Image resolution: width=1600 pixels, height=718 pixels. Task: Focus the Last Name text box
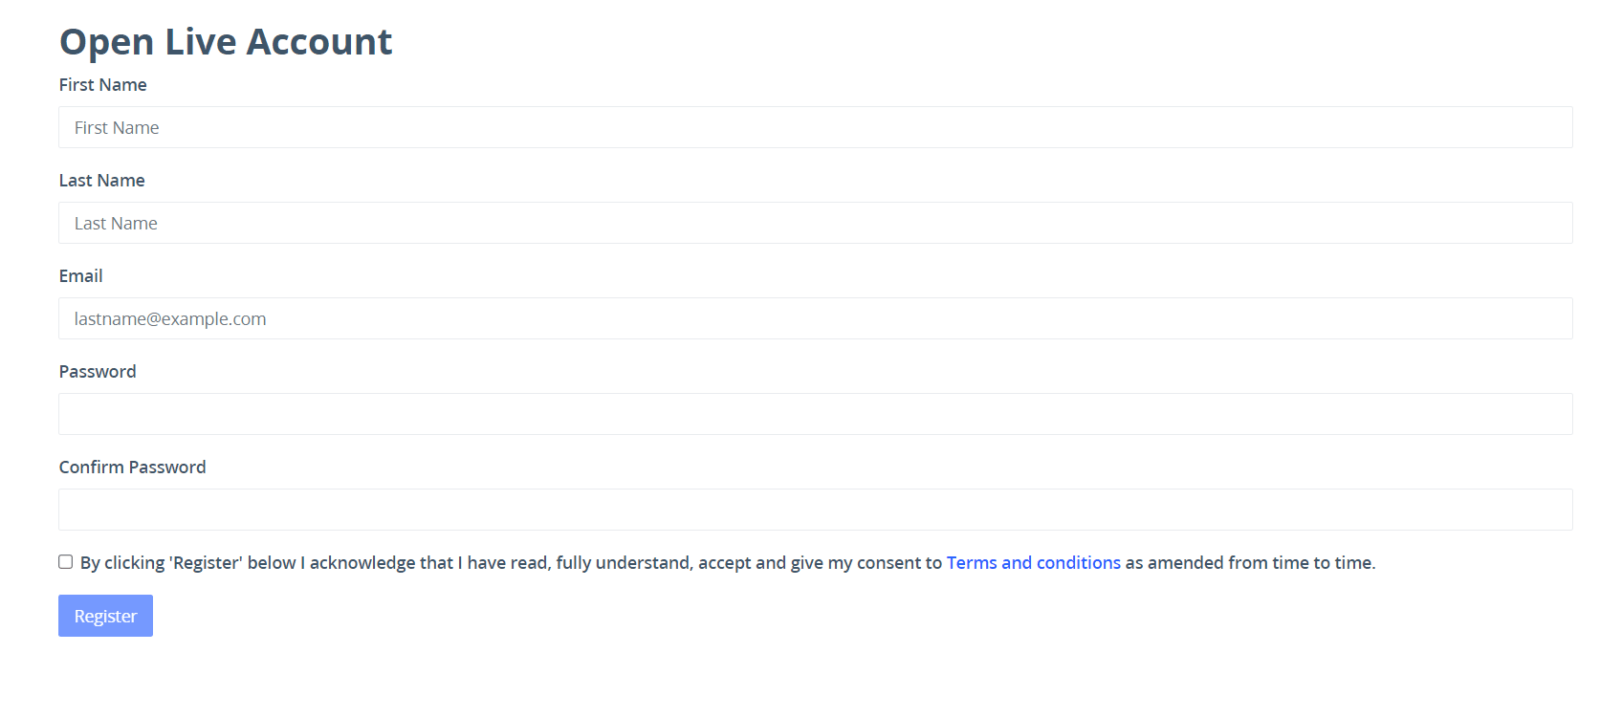coord(815,223)
